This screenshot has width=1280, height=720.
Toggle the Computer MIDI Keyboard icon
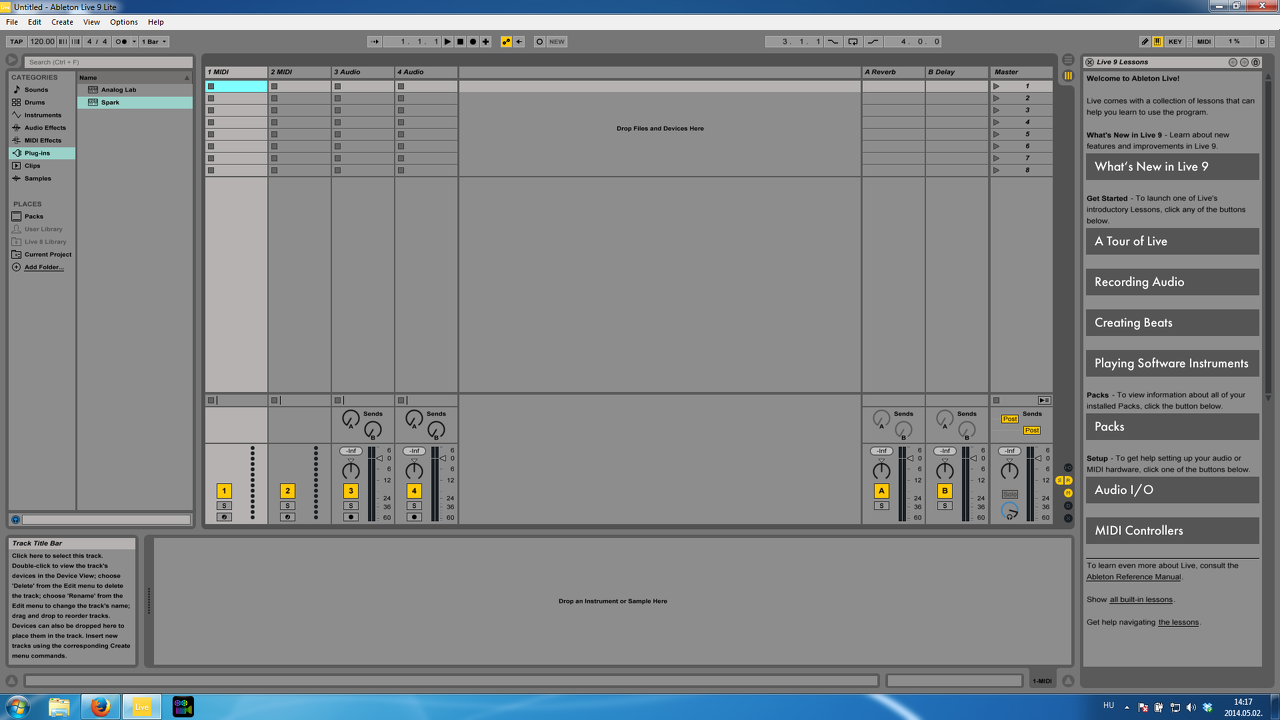click(1158, 42)
